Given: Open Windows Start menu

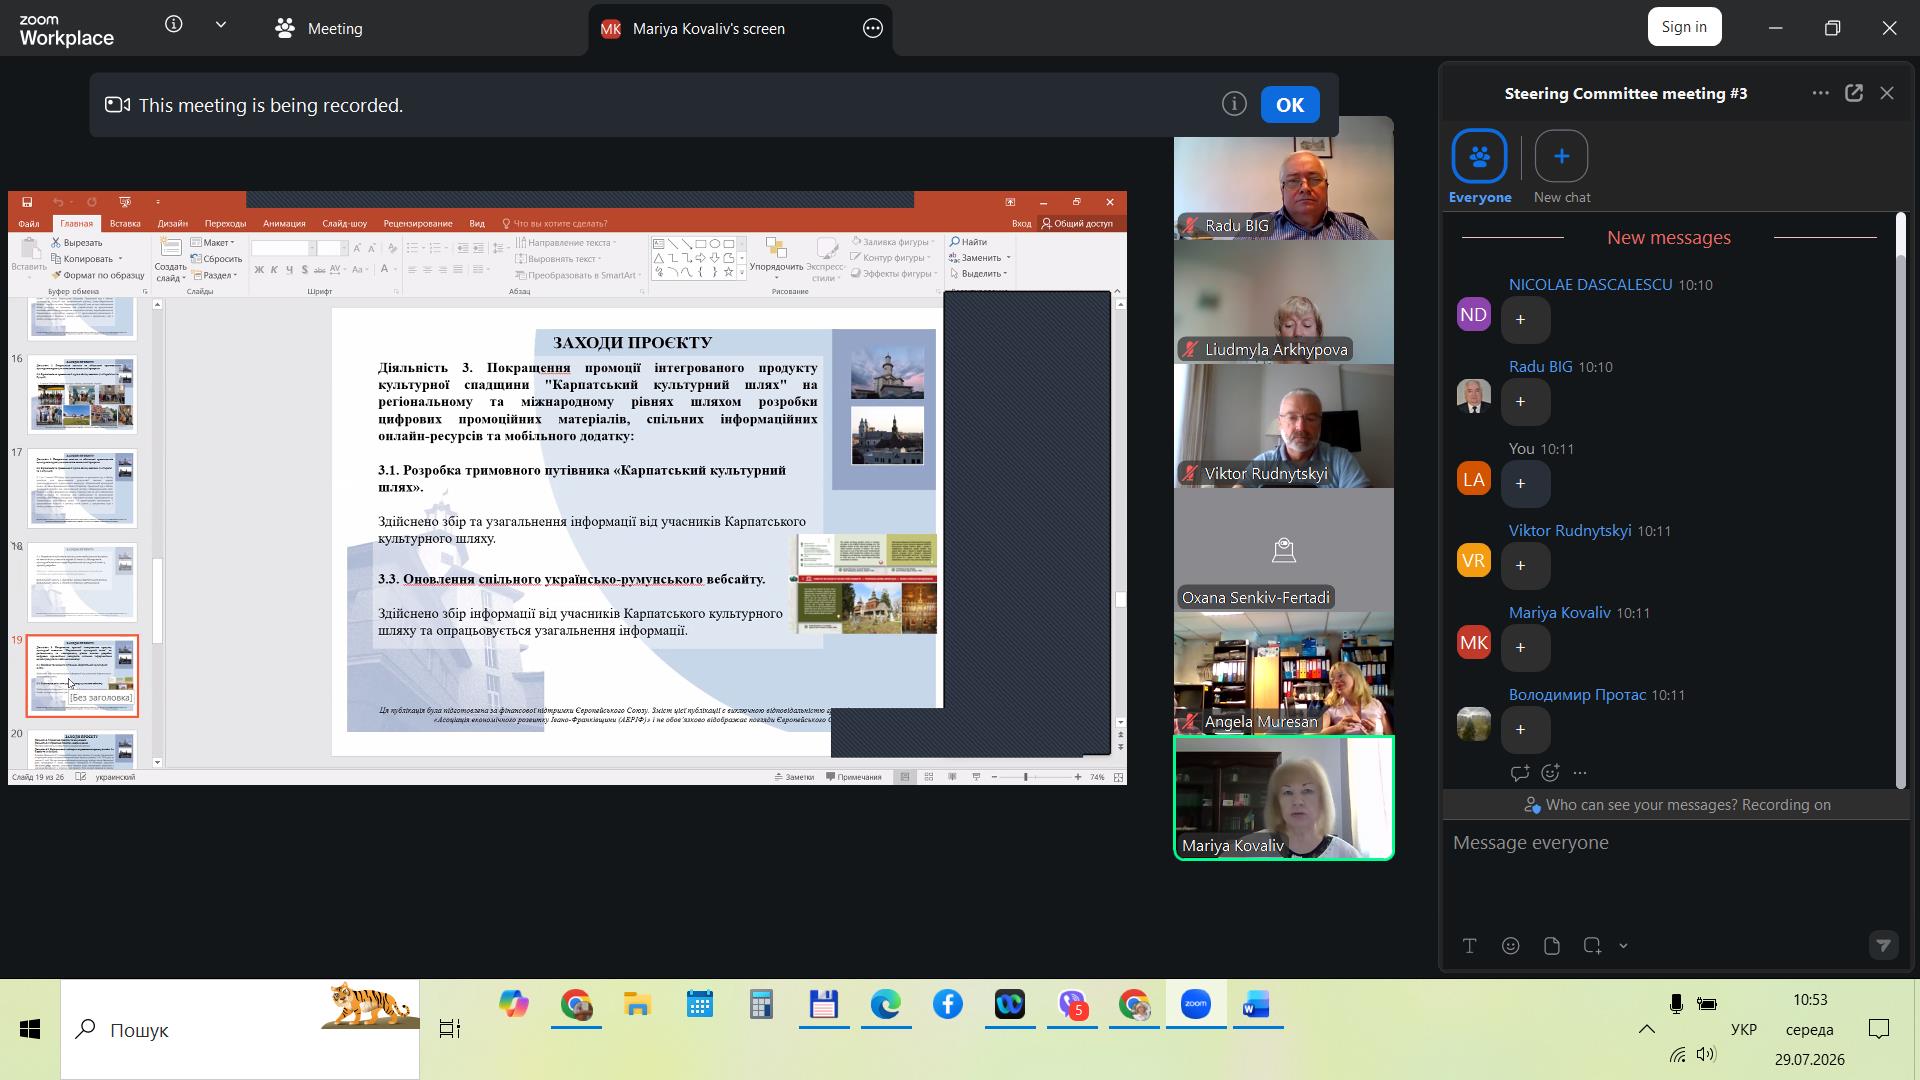Looking at the screenshot, I should coord(30,1029).
